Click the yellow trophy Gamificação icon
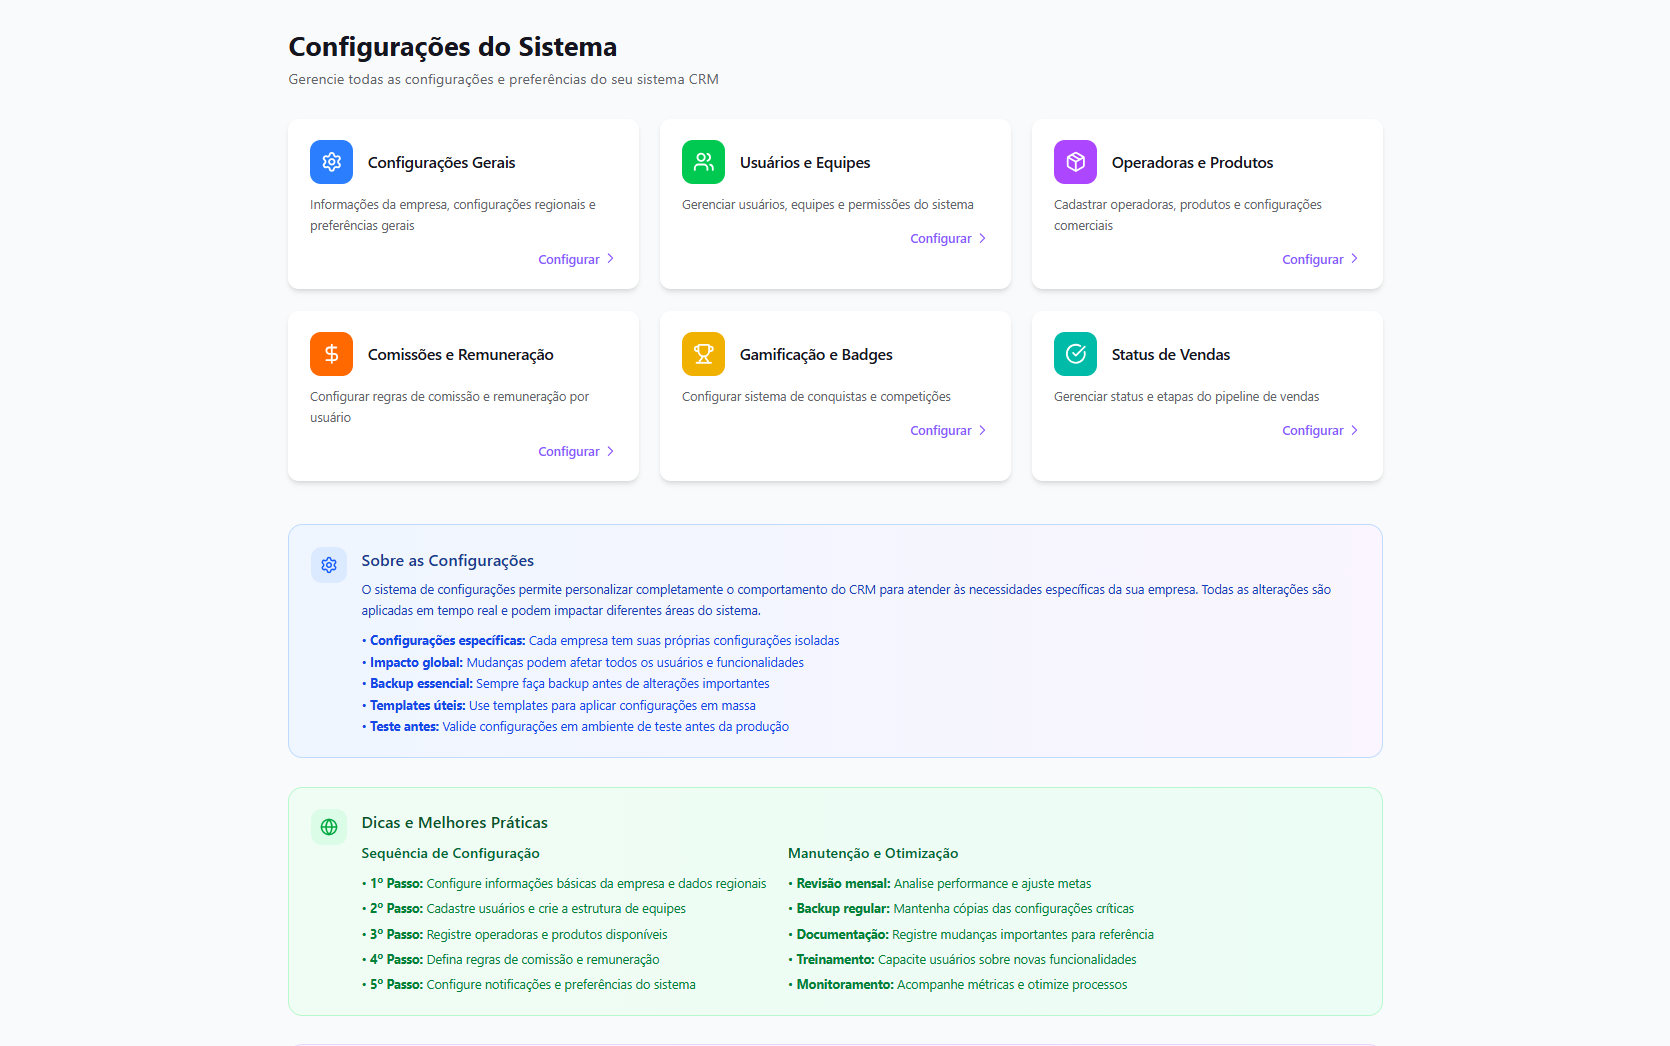Viewport: 1670px width, 1046px height. pyautogui.click(x=703, y=354)
